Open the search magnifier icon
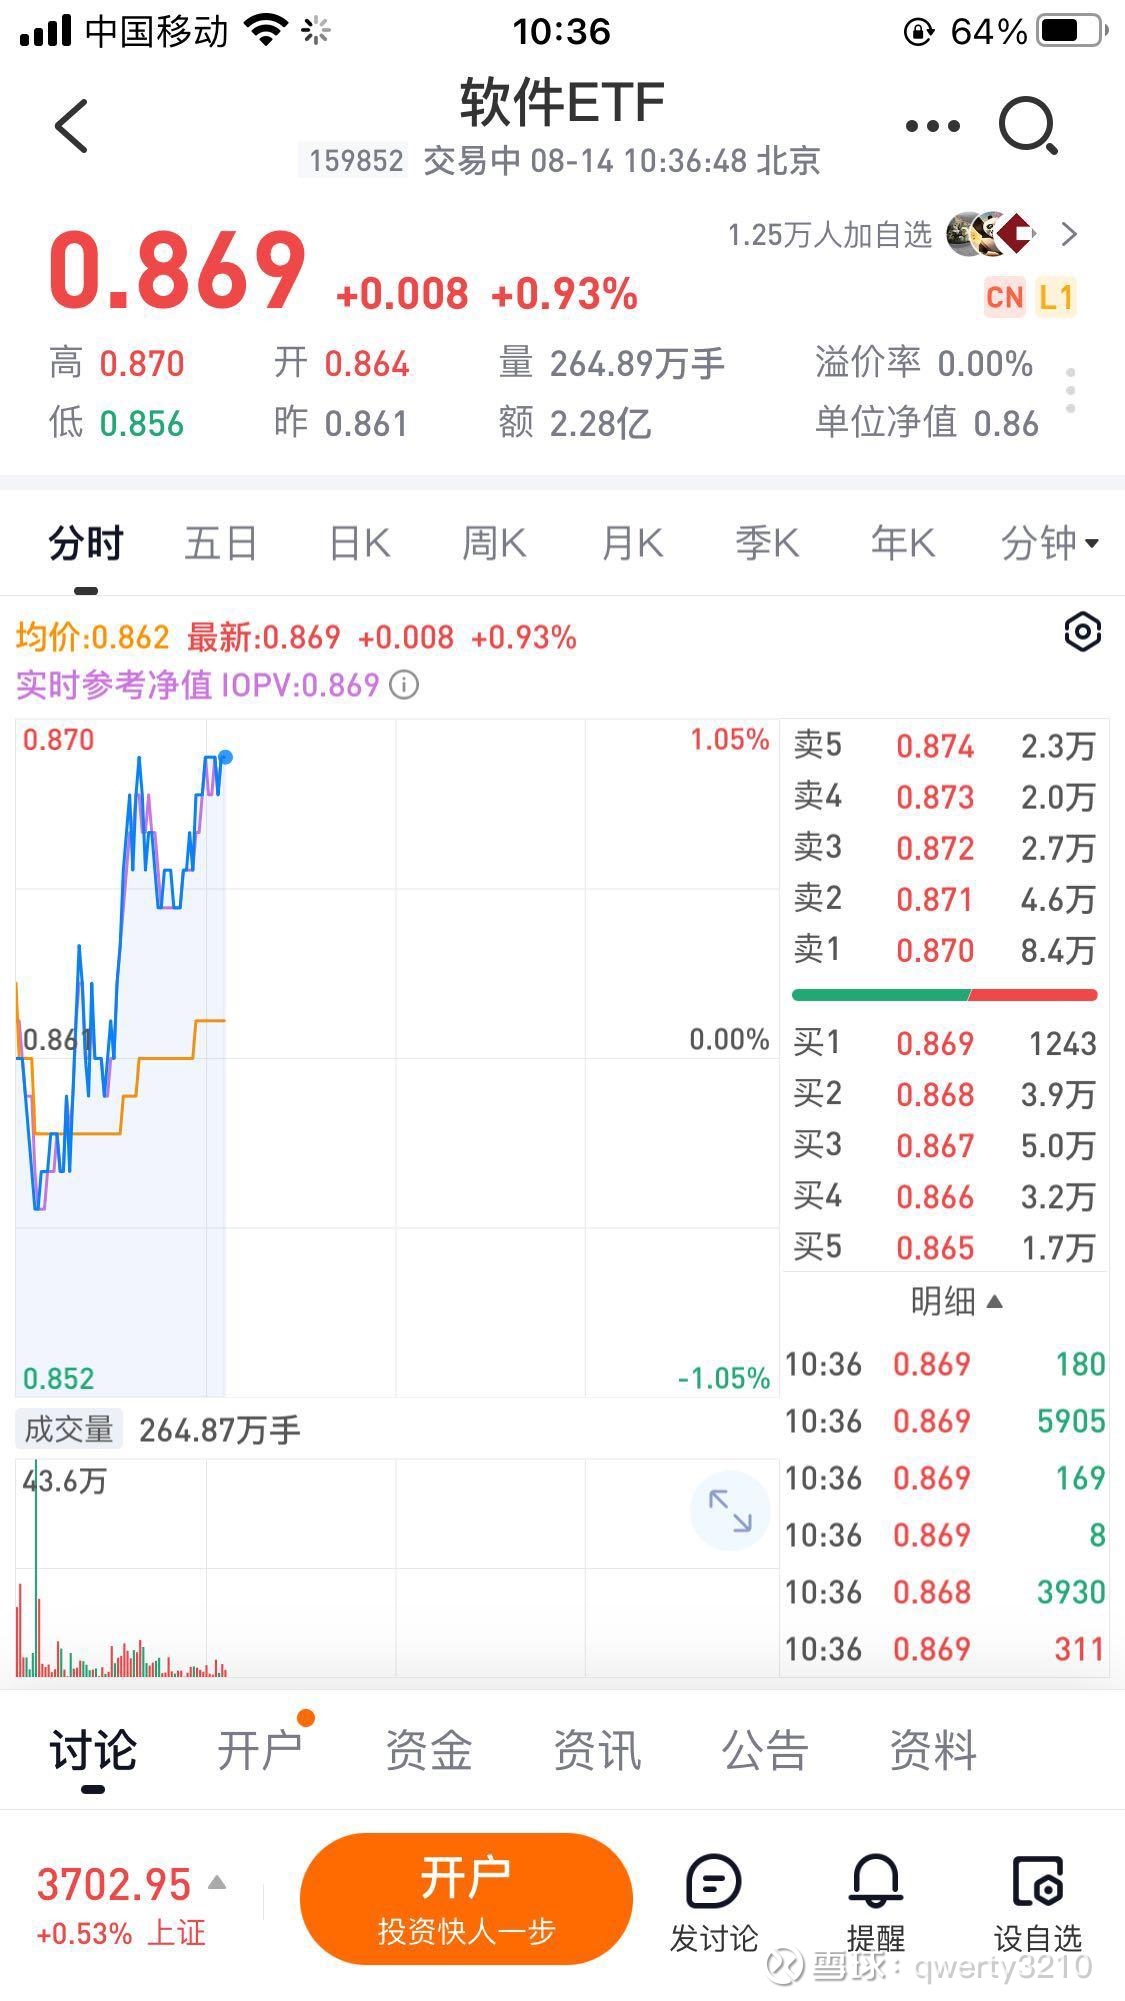Viewport: 1125px width, 2001px height. [x=1029, y=126]
